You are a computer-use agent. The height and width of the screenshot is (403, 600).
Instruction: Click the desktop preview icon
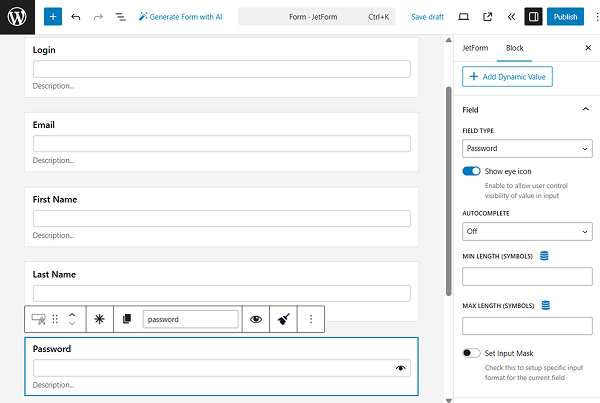pyautogui.click(x=463, y=17)
